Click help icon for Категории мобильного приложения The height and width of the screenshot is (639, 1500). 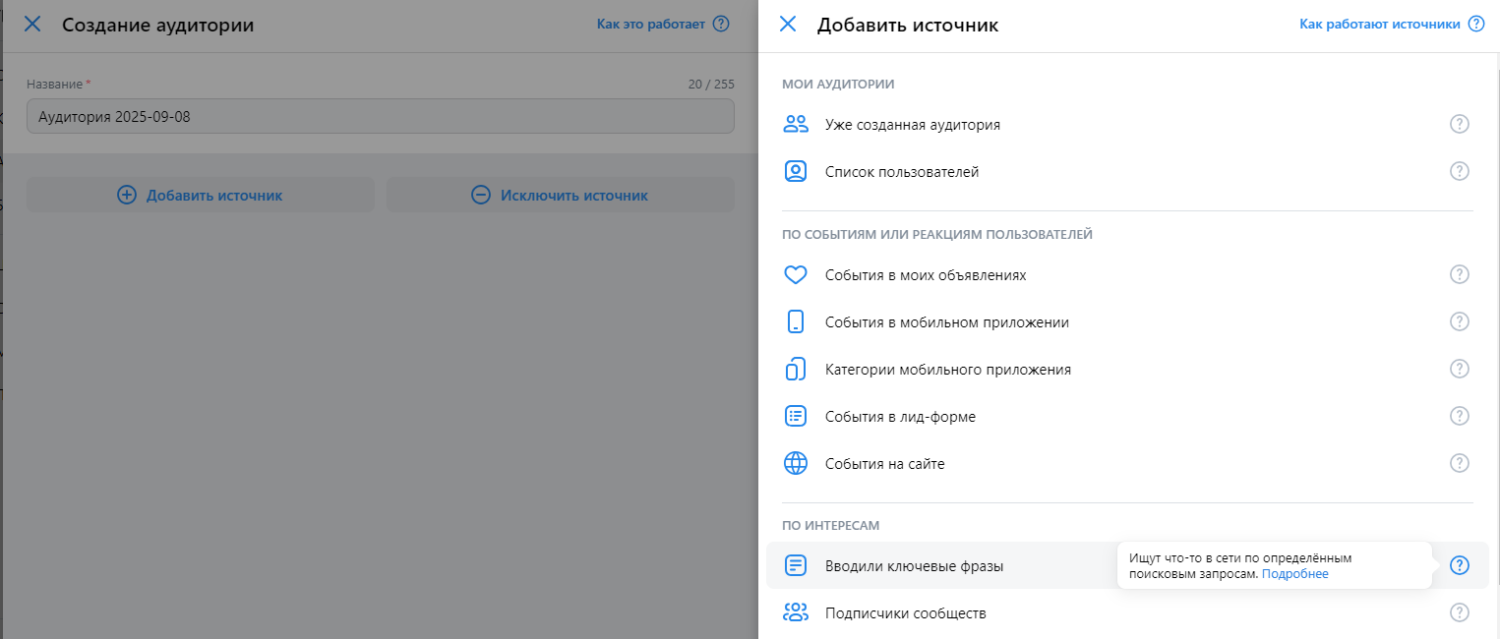pos(1459,369)
